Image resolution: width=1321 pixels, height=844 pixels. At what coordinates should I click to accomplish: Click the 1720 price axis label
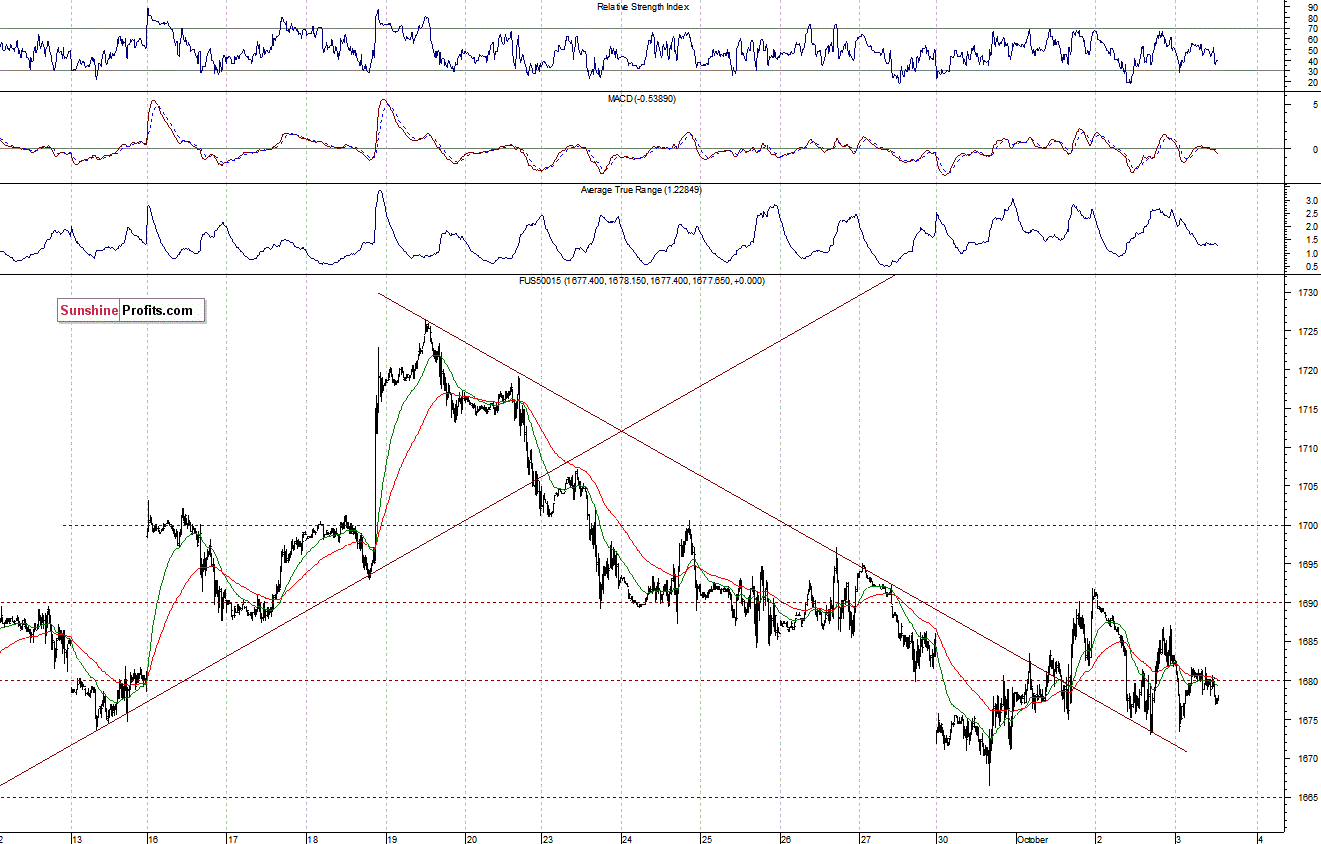click(x=1308, y=371)
